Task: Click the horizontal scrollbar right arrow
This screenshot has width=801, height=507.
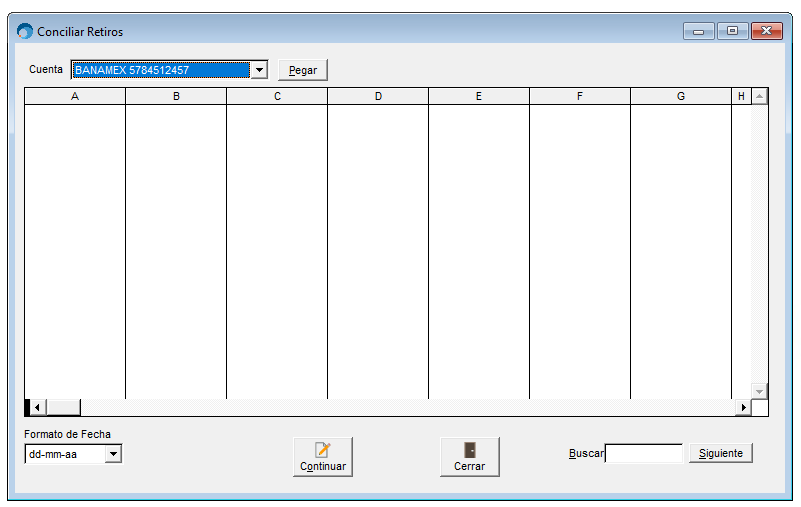Action: click(743, 407)
